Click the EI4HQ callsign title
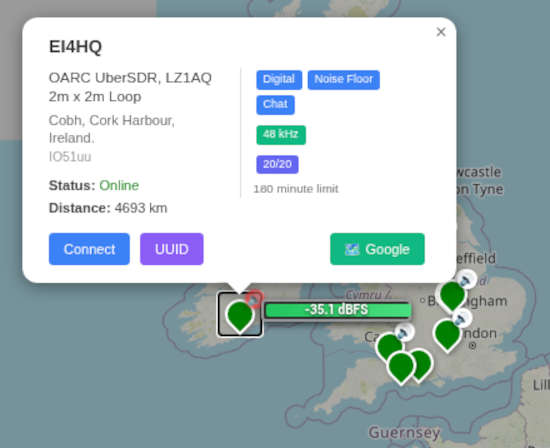 75,47
